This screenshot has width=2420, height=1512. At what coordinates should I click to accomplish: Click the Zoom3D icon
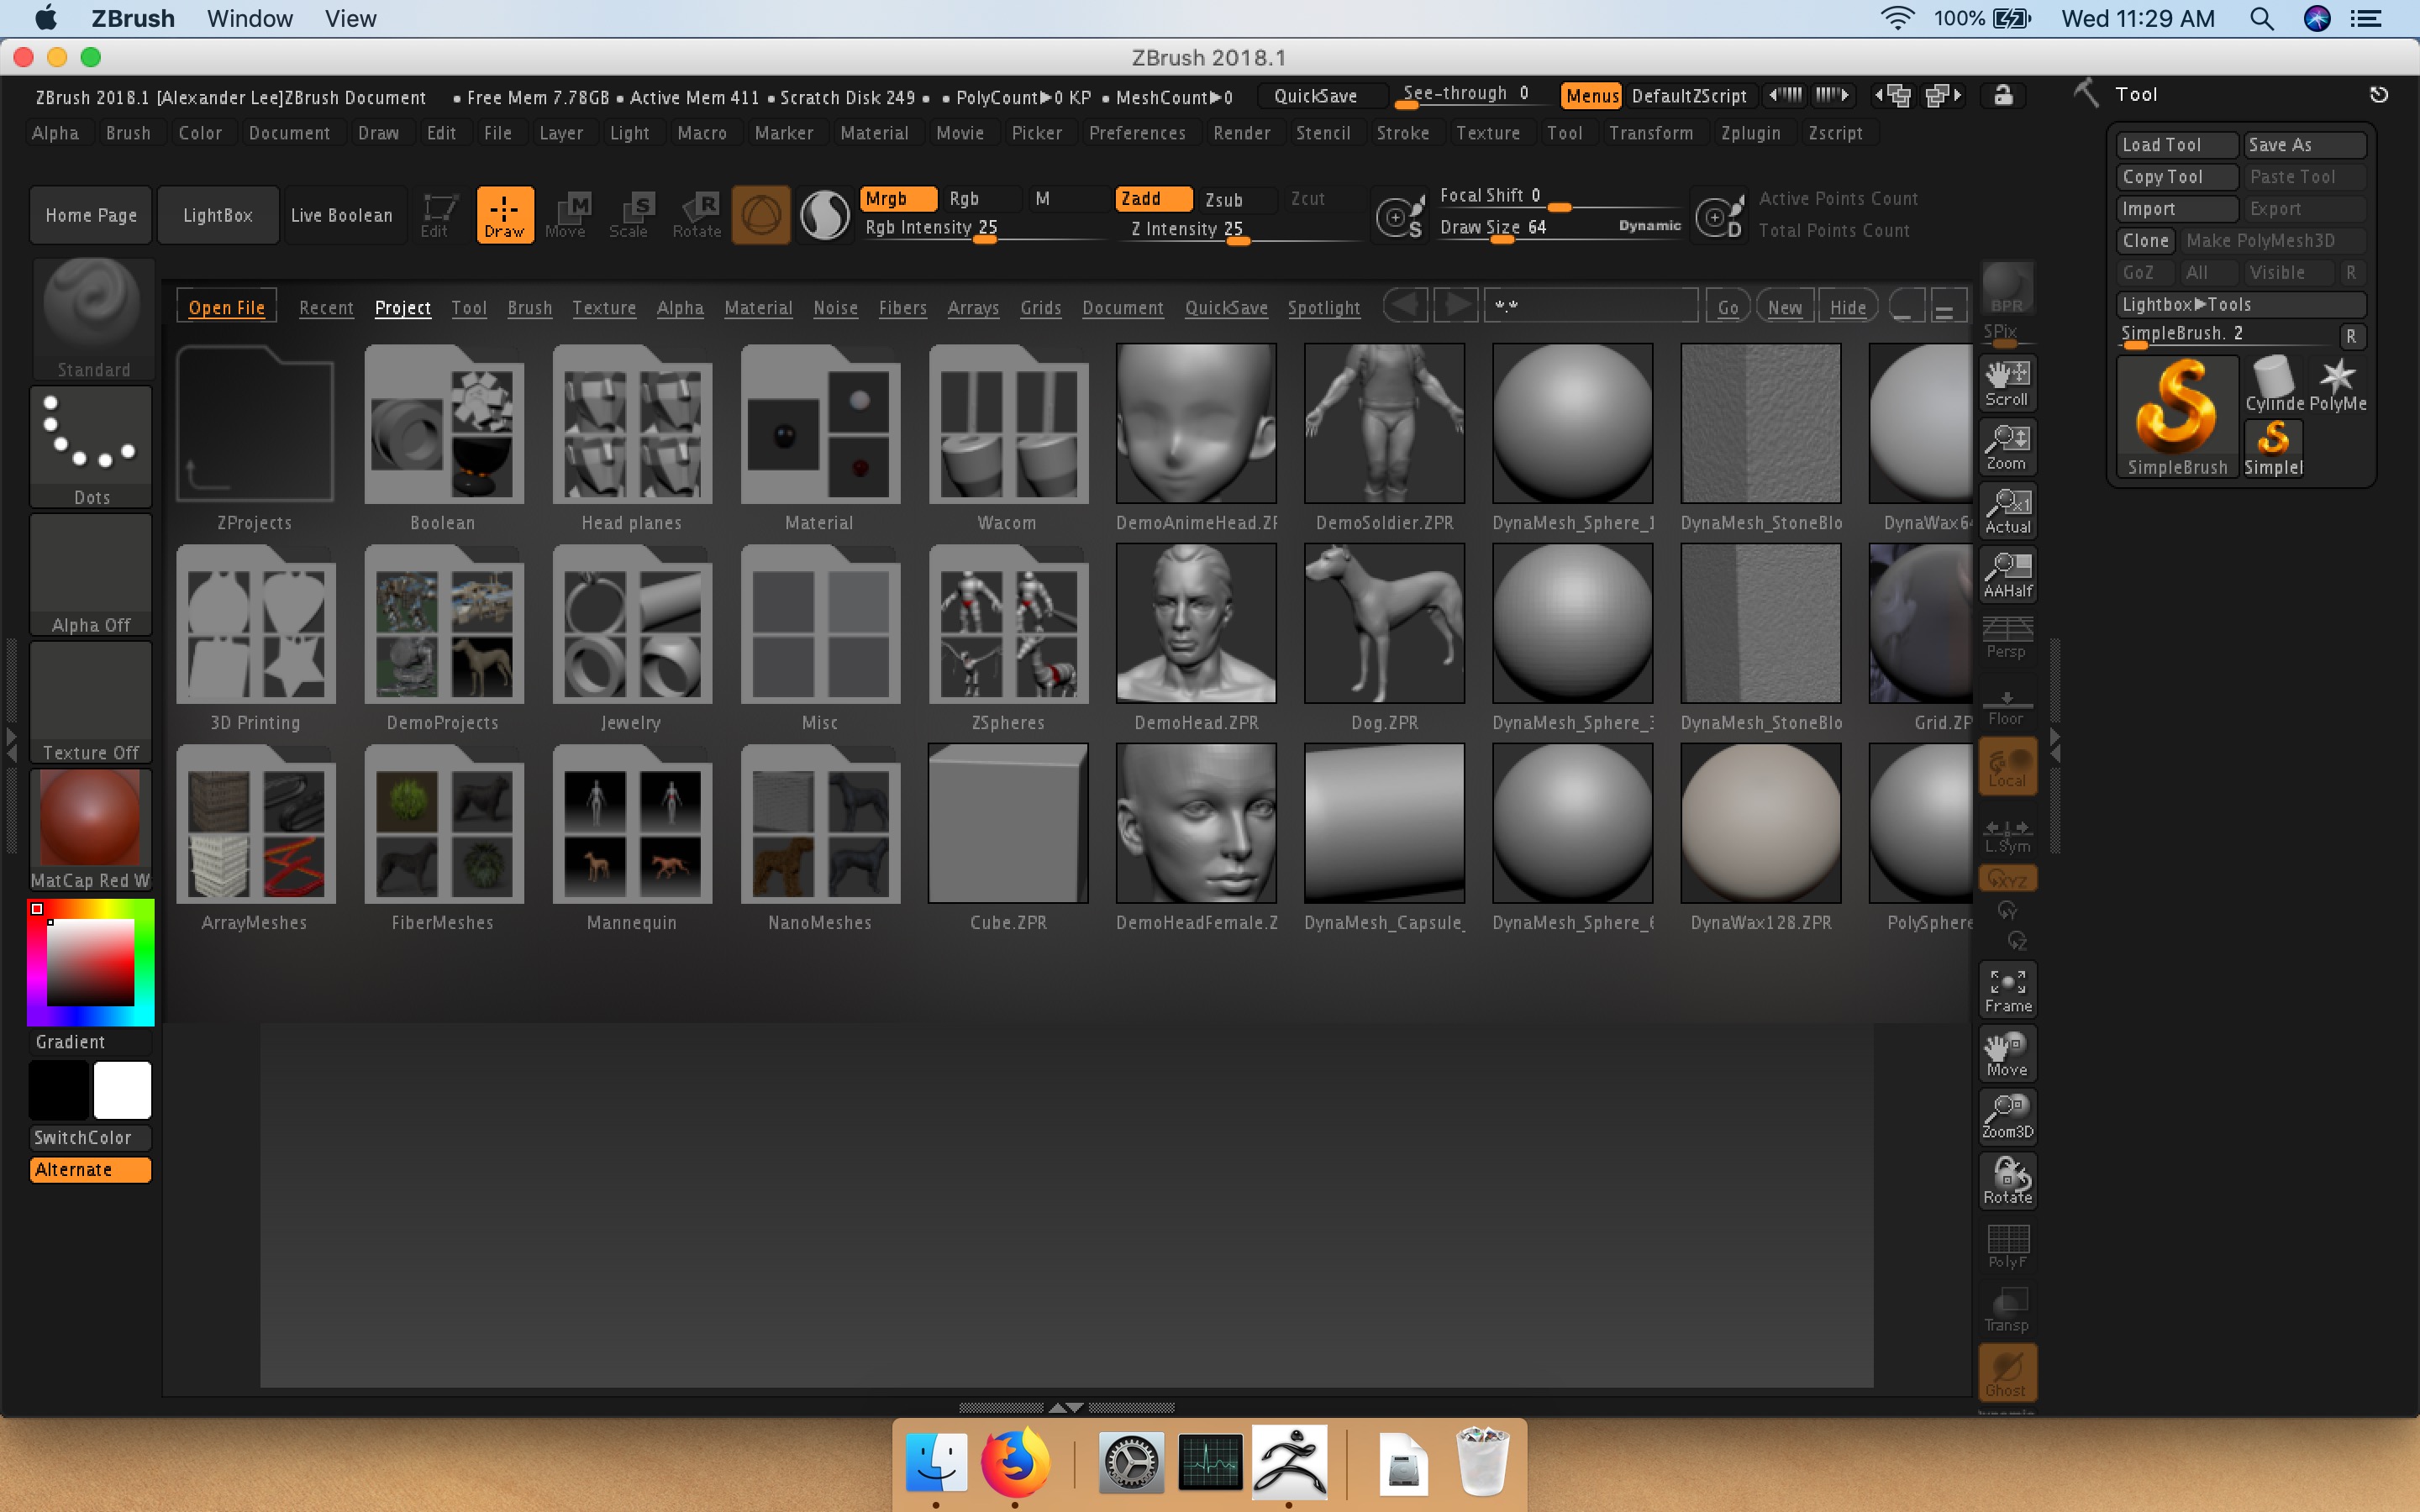[2007, 1117]
